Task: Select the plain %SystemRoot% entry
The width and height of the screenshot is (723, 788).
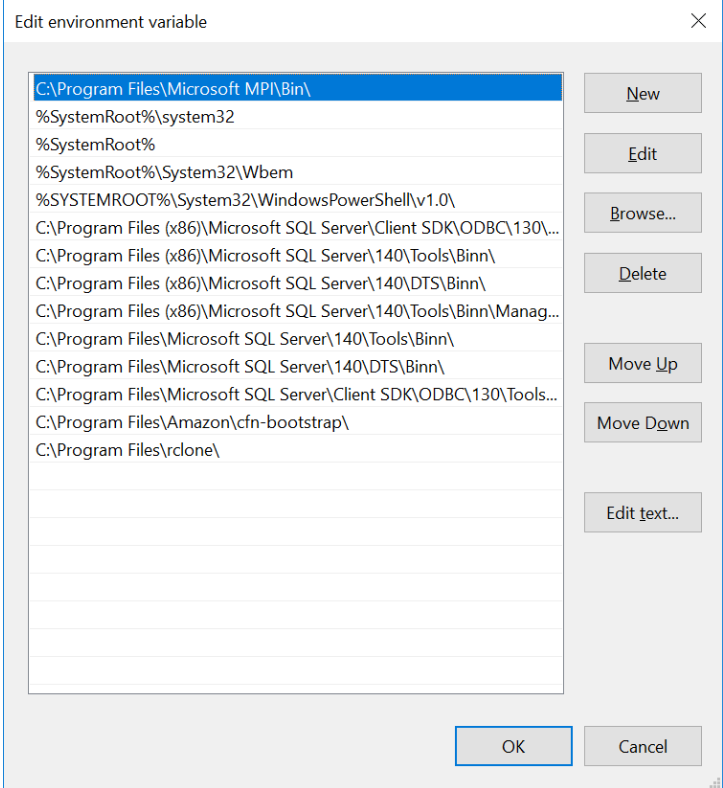Action: pos(95,144)
